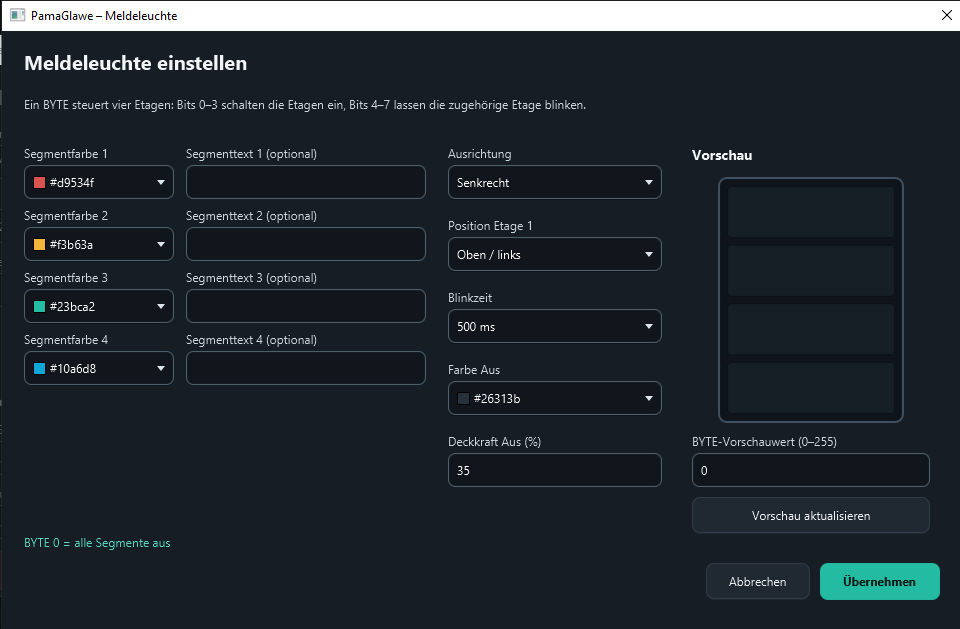This screenshot has width=960, height=629.
Task: Confirm with the Übernehmen button
Action: [x=880, y=582]
